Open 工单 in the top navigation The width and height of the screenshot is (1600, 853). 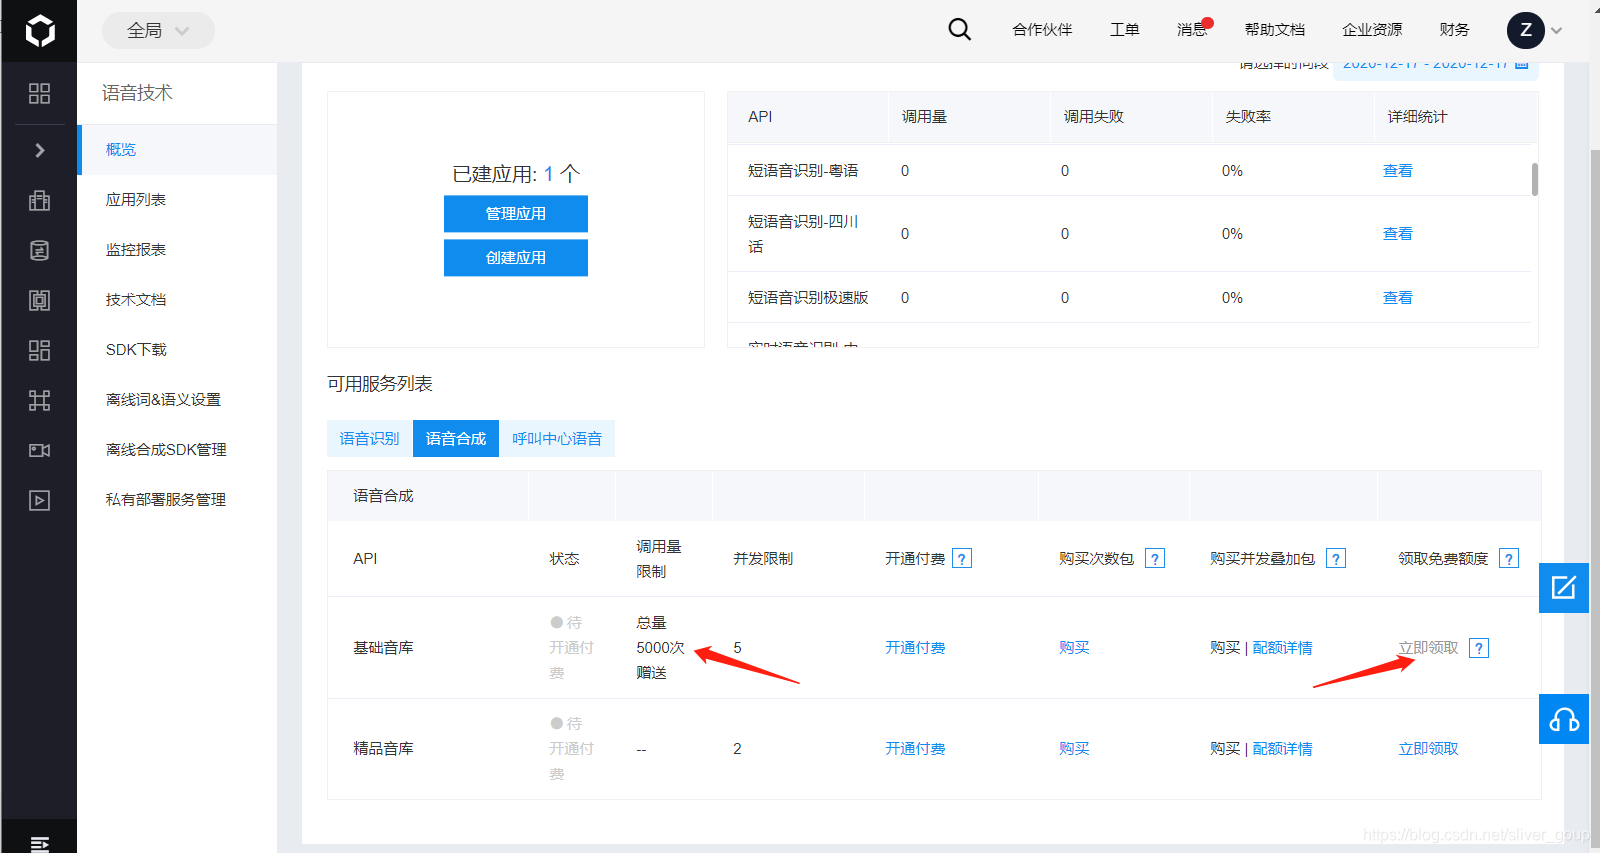pyautogui.click(x=1124, y=30)
